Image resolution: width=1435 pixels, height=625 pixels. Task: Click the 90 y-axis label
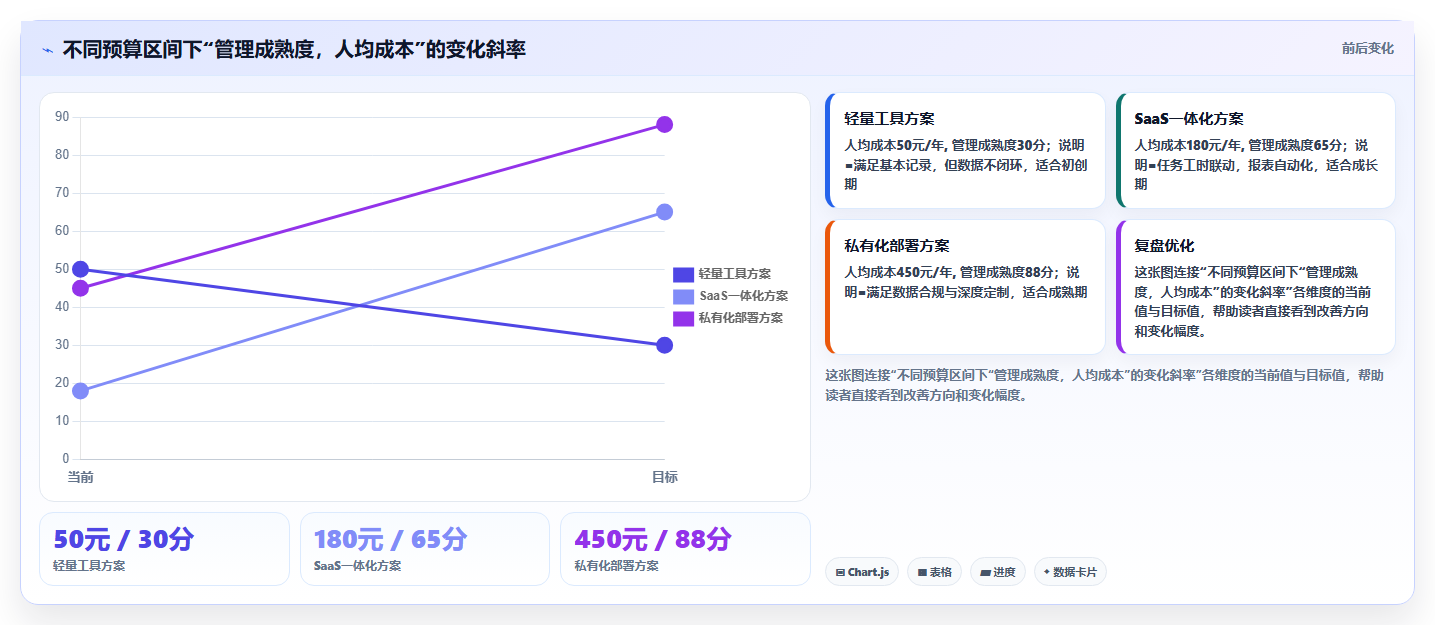coord(62,117)
